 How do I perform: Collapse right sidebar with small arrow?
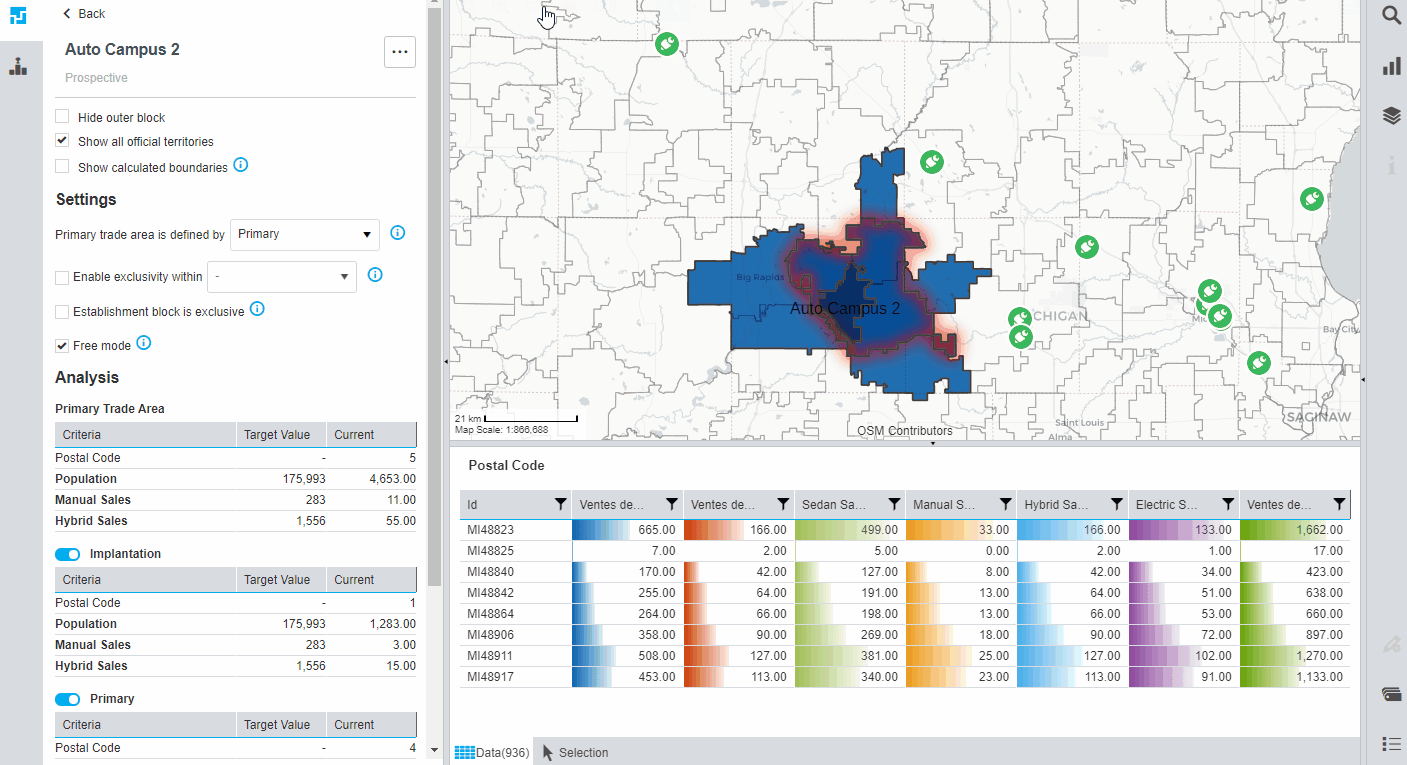1364,380
